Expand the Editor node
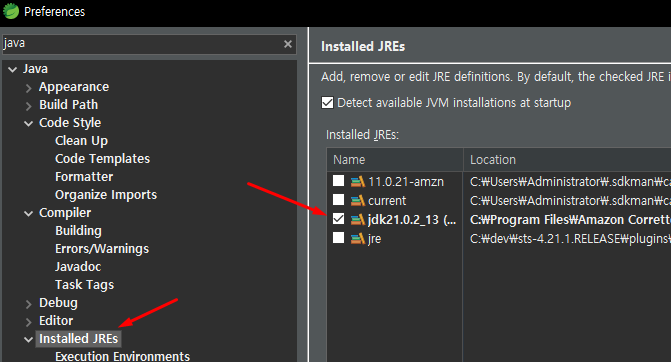The width and height of the screenshot is (671, 362). point(29,322)
